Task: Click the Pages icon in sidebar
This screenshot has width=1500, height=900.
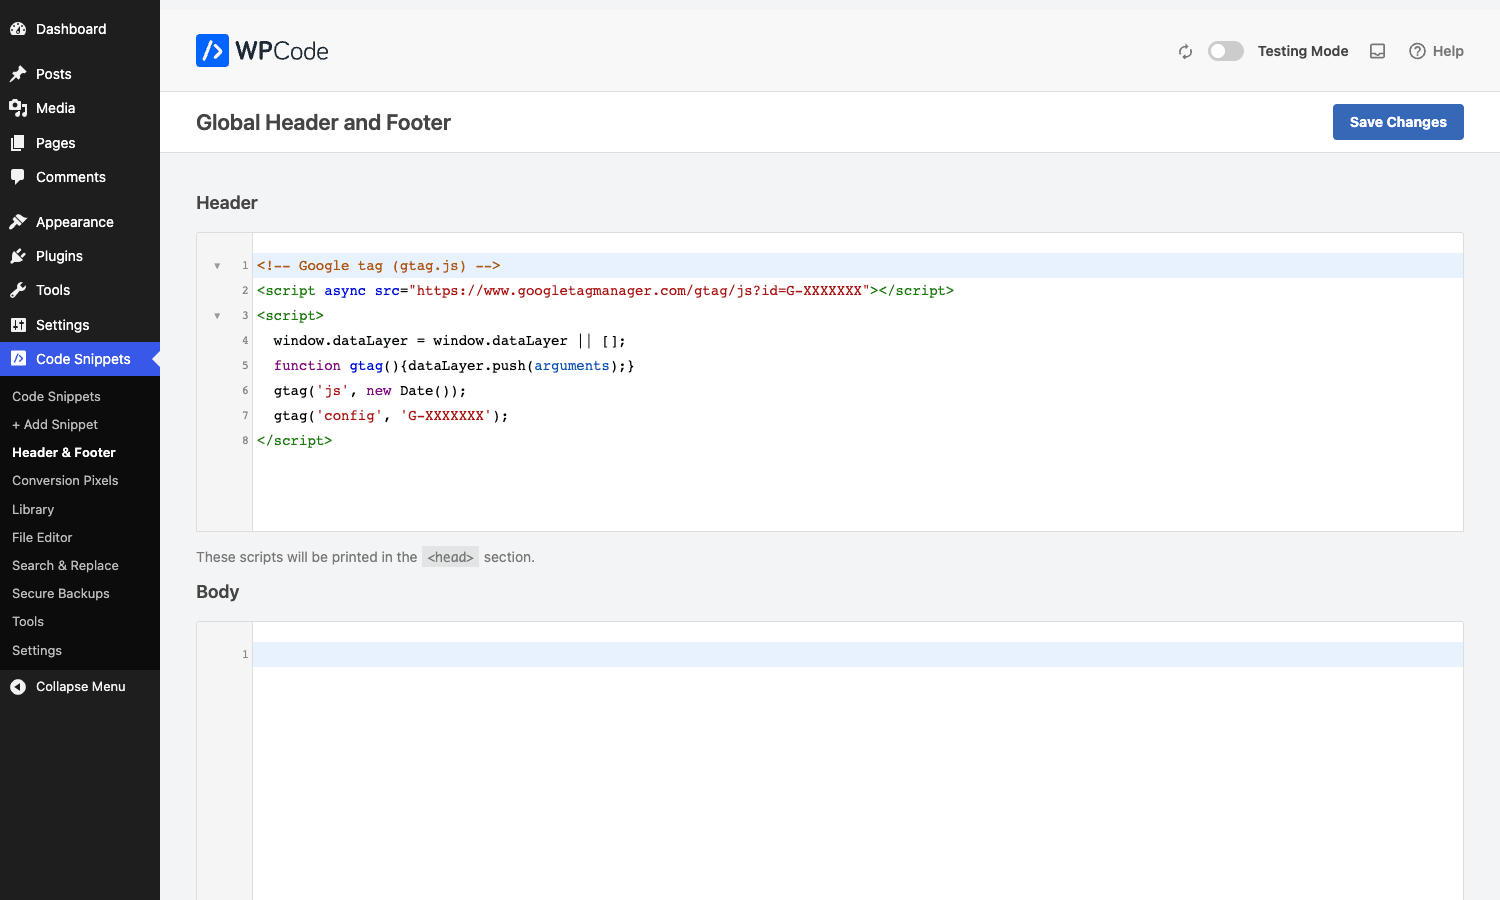Action: (x=18, y=143)
